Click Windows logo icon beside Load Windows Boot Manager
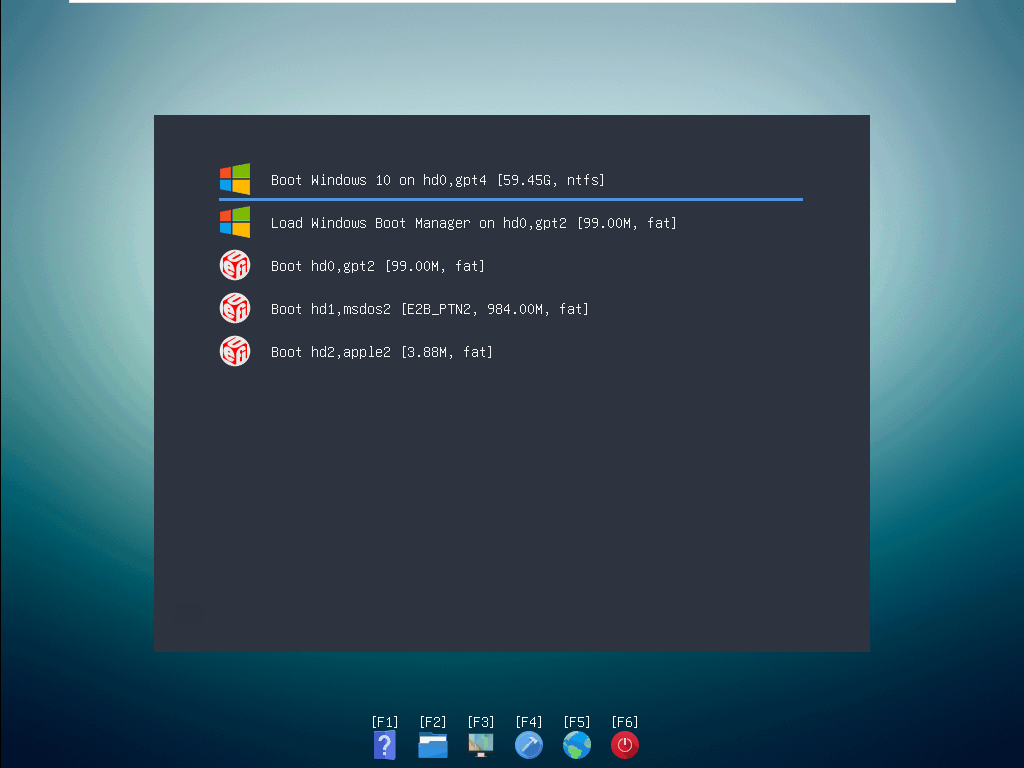Viewport: 1024px width, 768px height. click(235, 222)
